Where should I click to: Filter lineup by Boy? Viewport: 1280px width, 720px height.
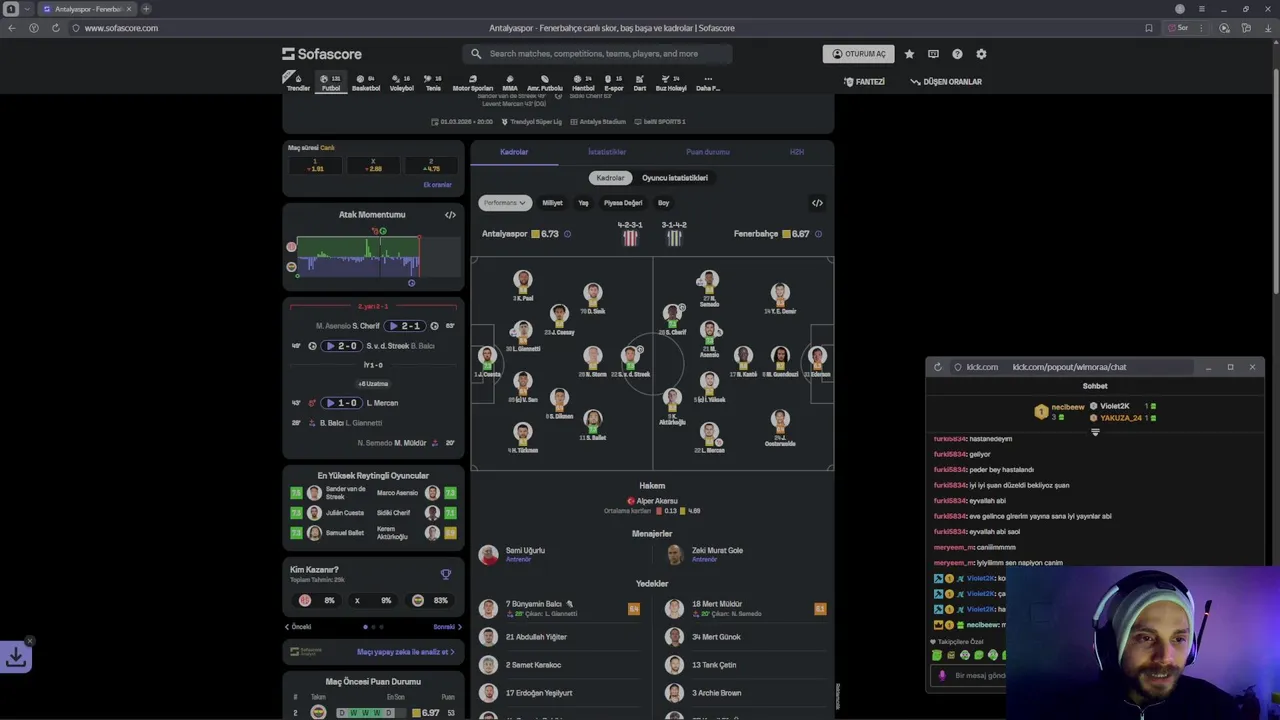(663, 203)
